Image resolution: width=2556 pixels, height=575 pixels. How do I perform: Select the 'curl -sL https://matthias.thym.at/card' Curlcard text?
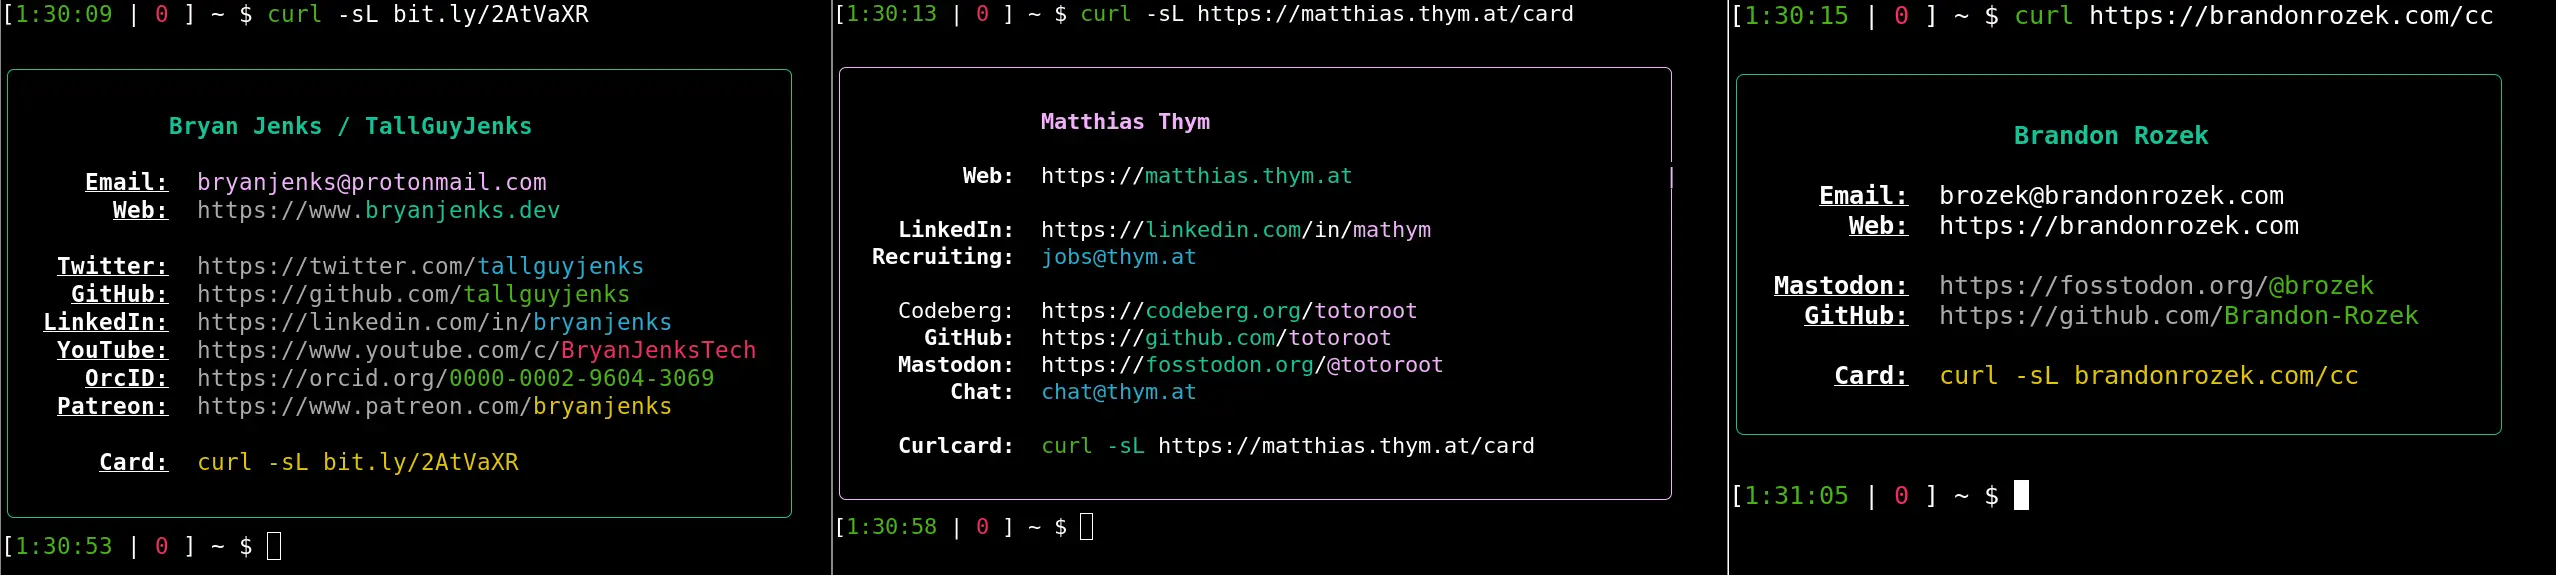[1288, 446]
